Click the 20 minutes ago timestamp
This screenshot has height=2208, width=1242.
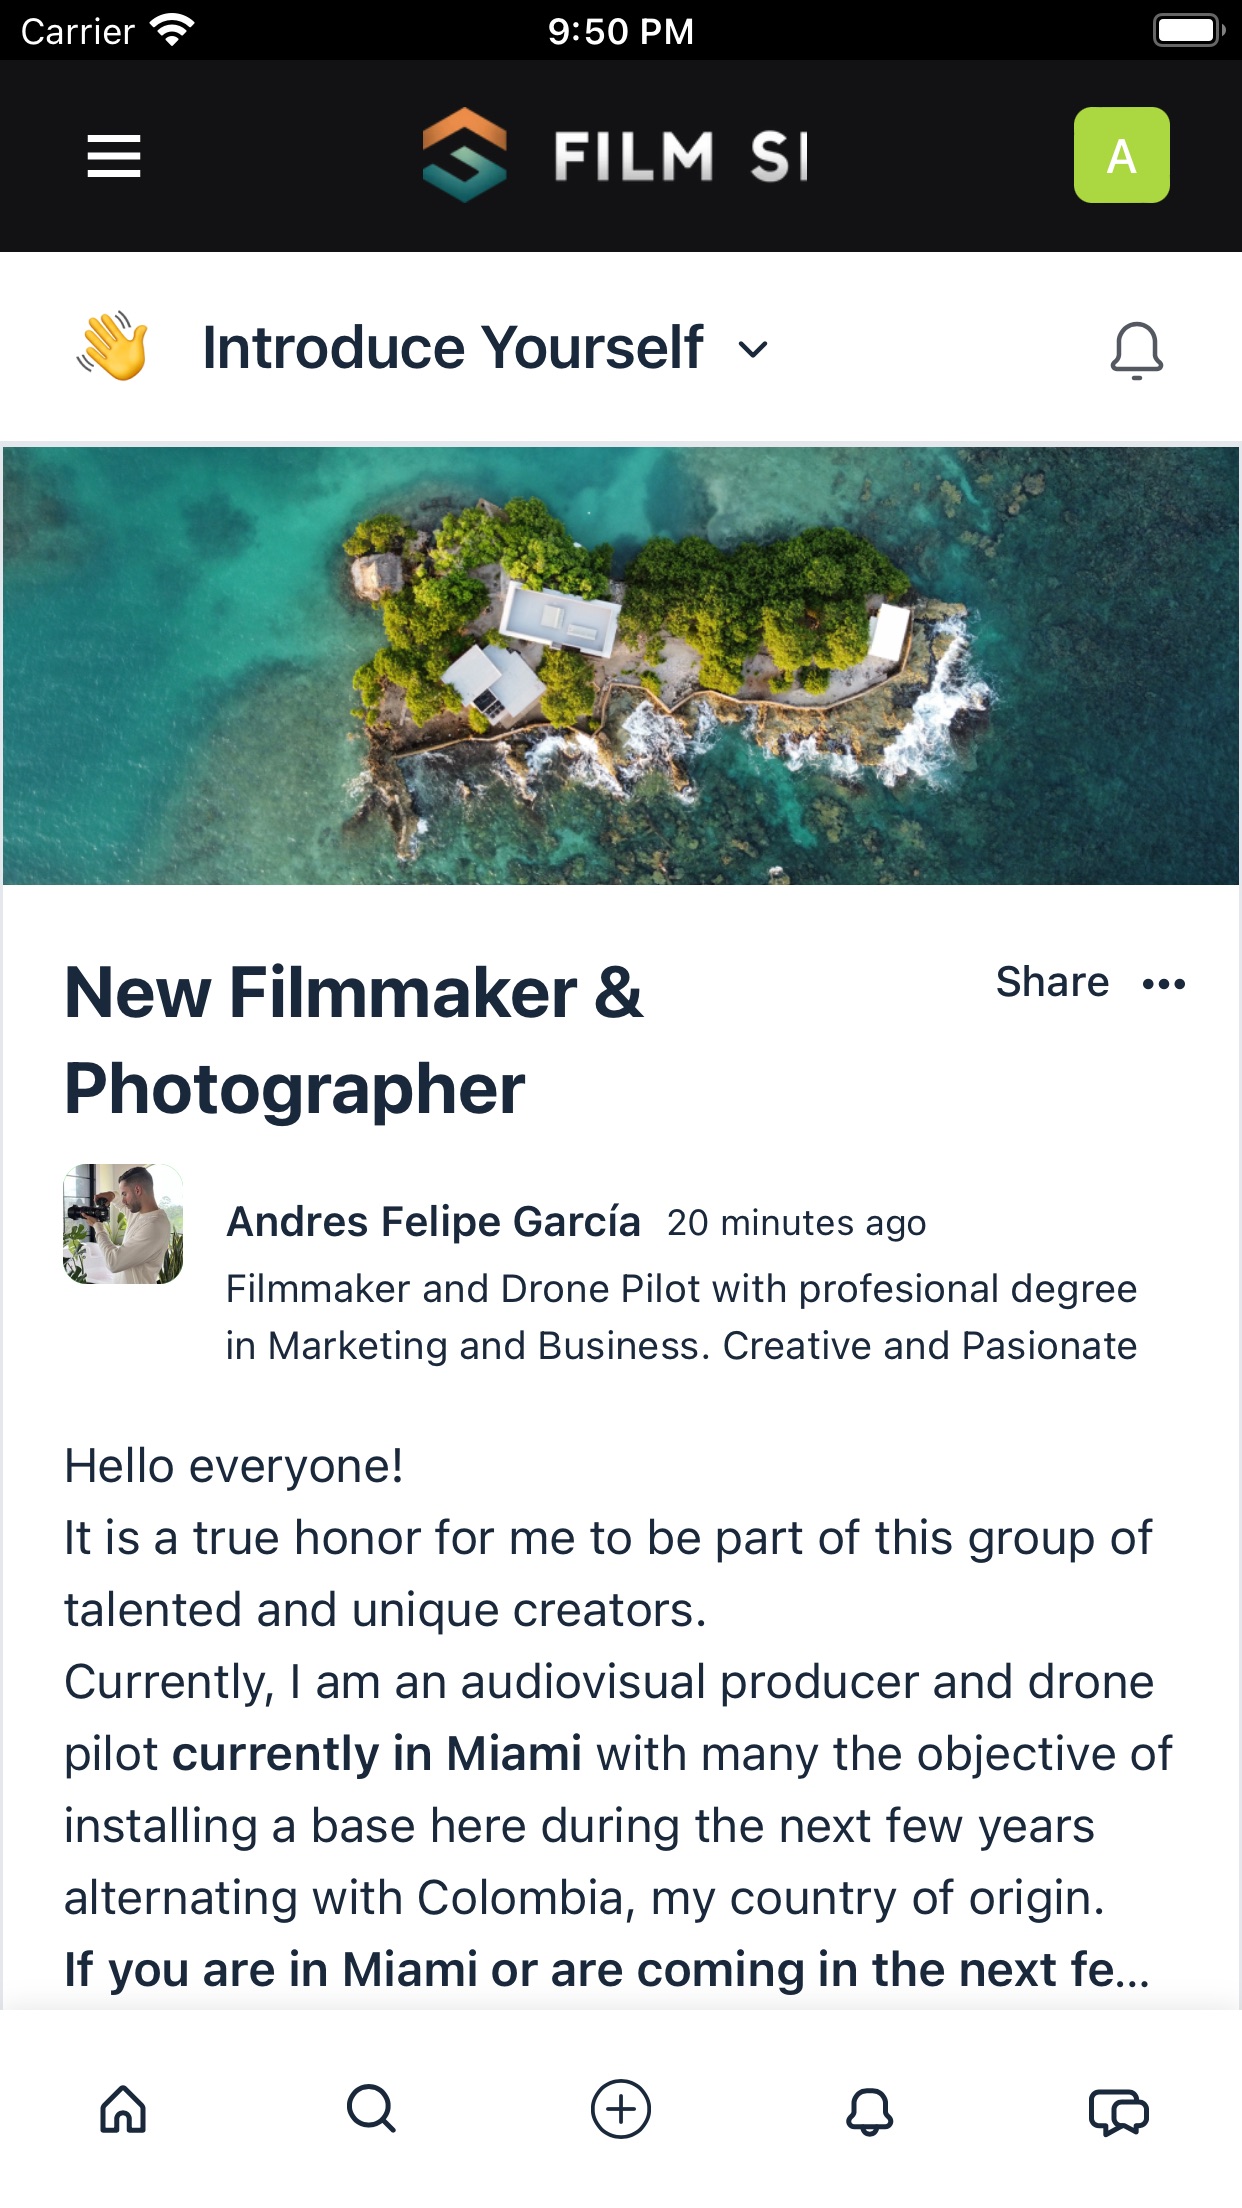797,1223
